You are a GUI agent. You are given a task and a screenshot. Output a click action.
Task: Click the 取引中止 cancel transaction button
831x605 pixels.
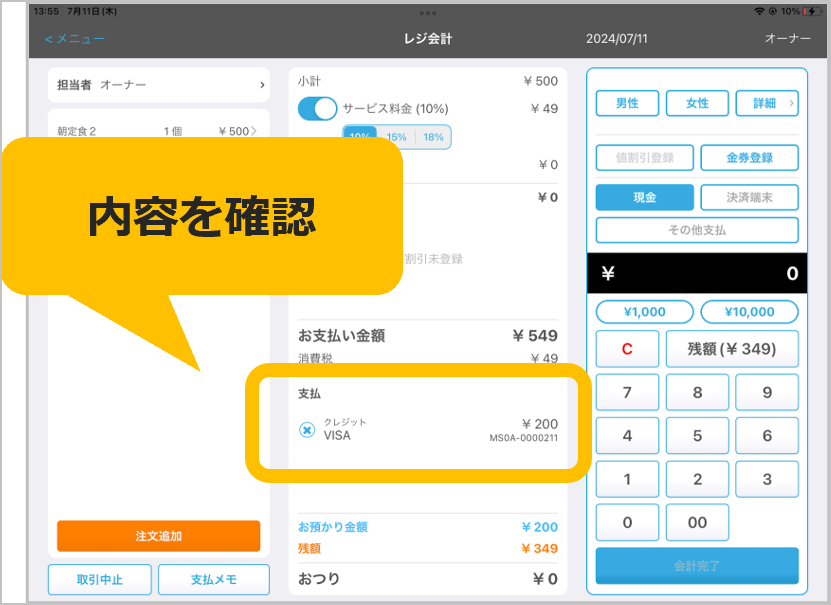pos(100,579)
